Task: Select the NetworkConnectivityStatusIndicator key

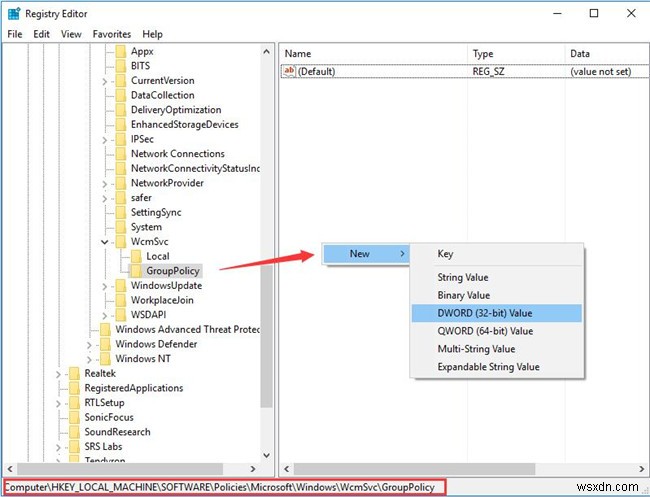Action: 195,168
